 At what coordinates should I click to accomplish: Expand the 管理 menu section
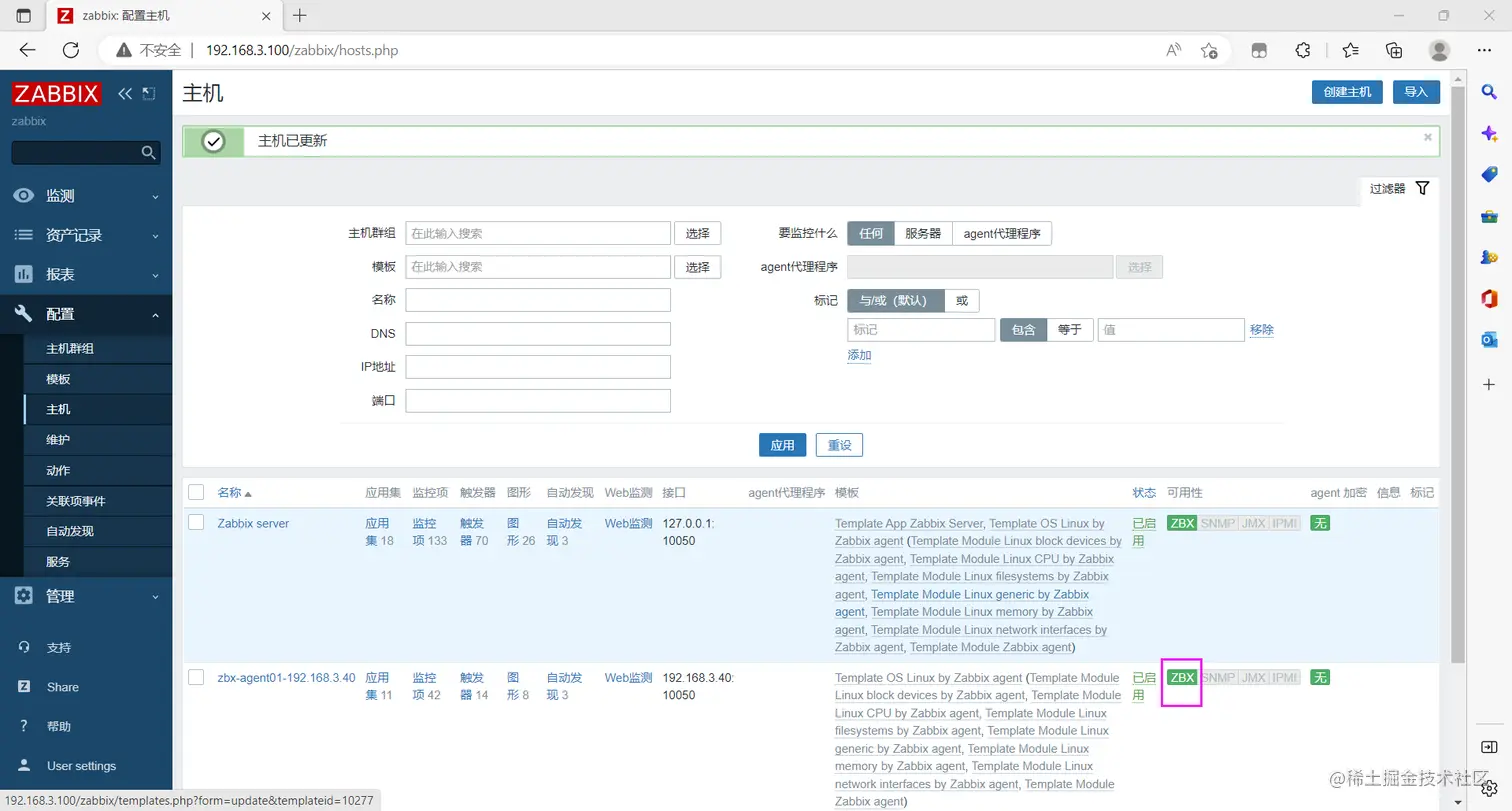point(86,596)
